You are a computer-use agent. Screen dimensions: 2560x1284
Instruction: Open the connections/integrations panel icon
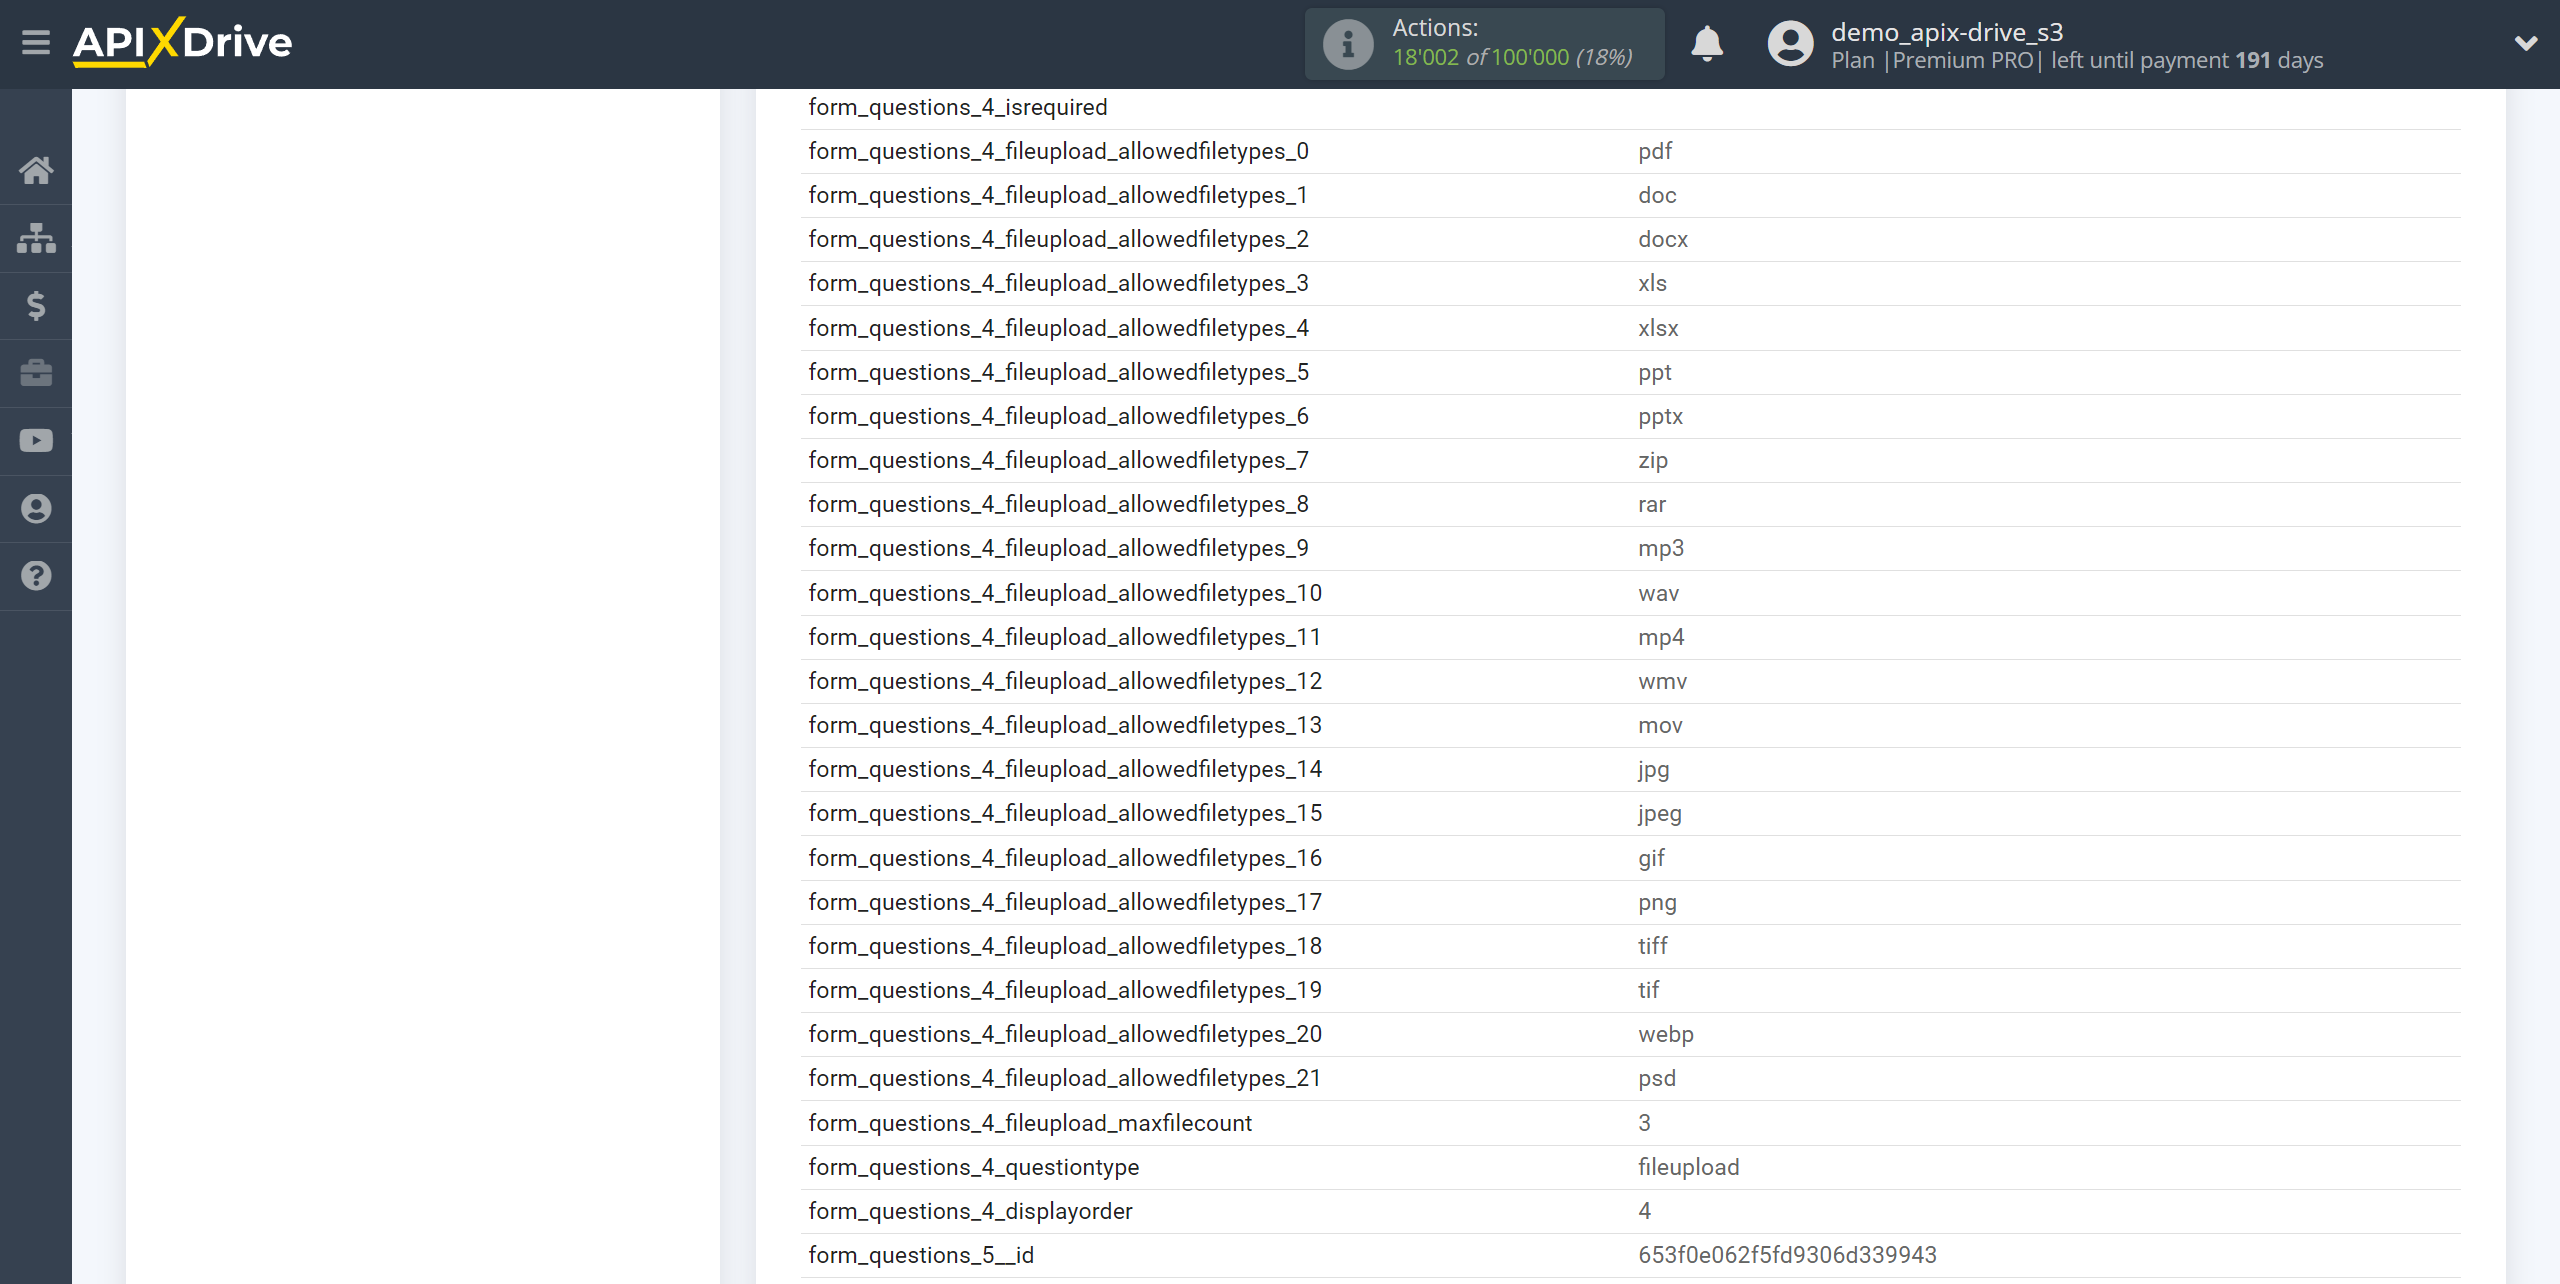pos(36,237)
